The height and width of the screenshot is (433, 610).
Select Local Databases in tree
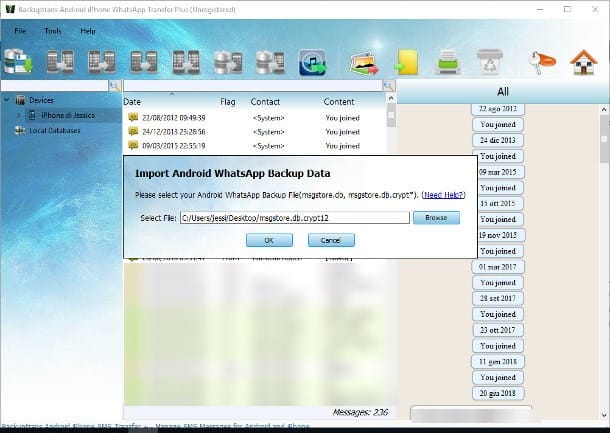54,131
